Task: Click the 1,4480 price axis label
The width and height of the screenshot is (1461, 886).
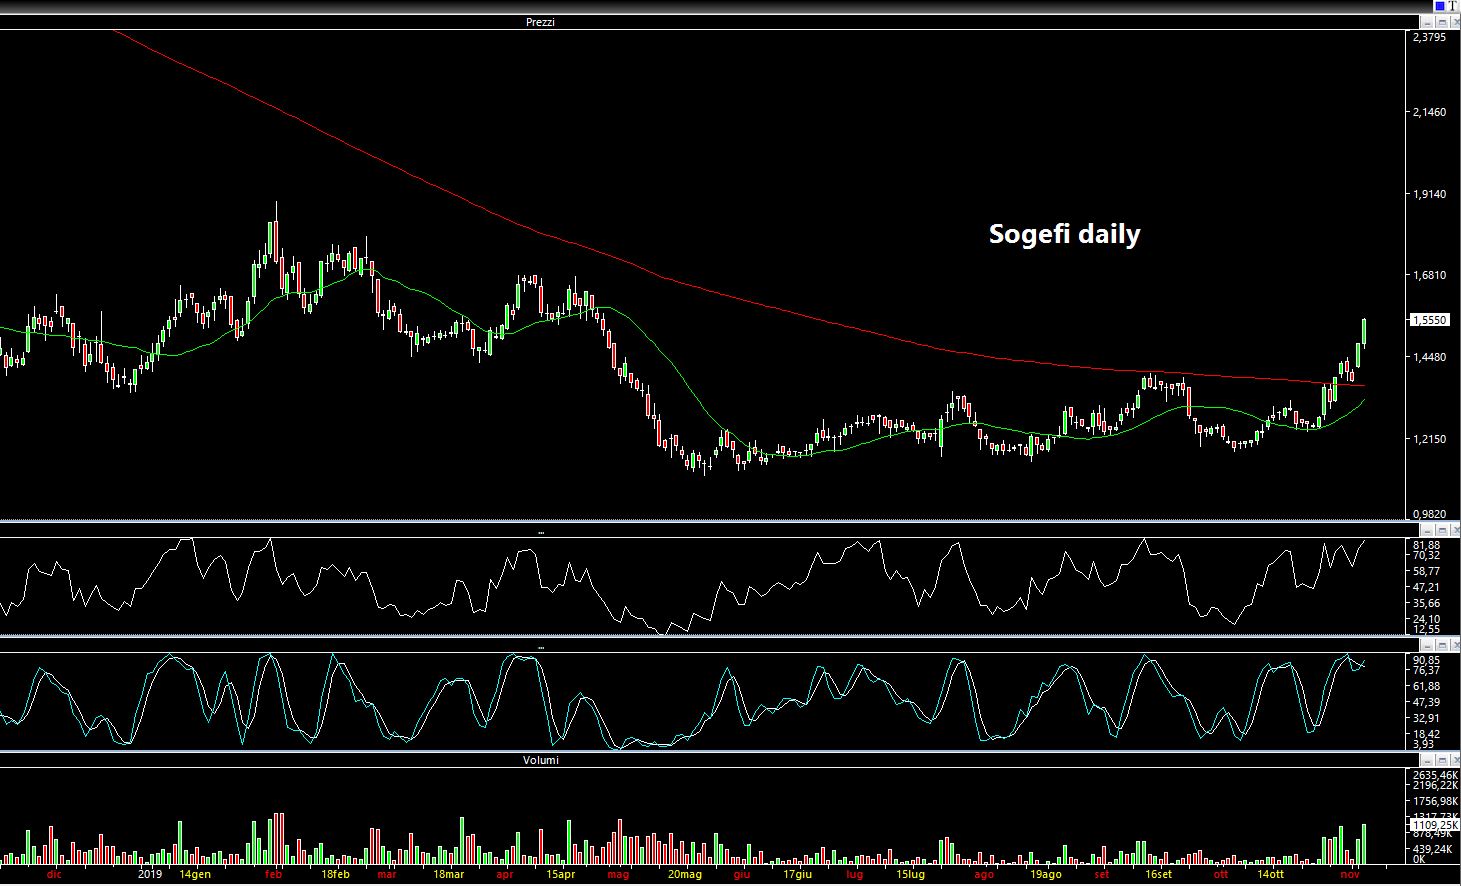Action: [1429, 357]
